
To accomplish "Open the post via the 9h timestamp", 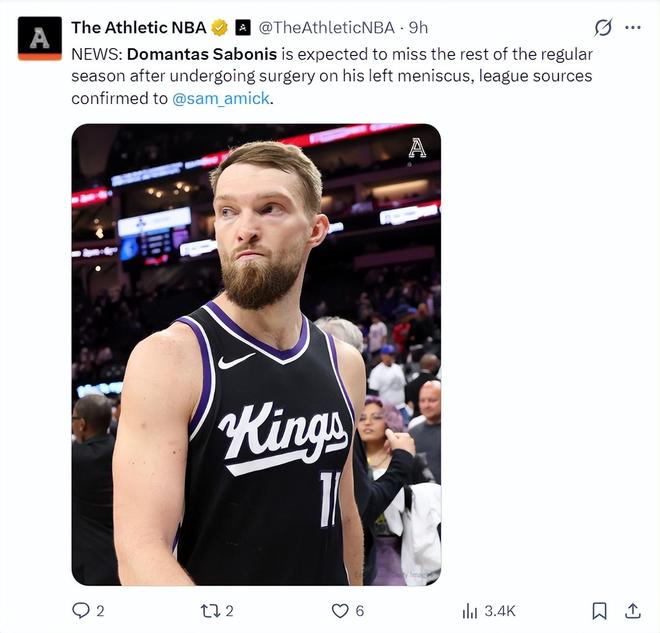I will (x=419, y=28).
